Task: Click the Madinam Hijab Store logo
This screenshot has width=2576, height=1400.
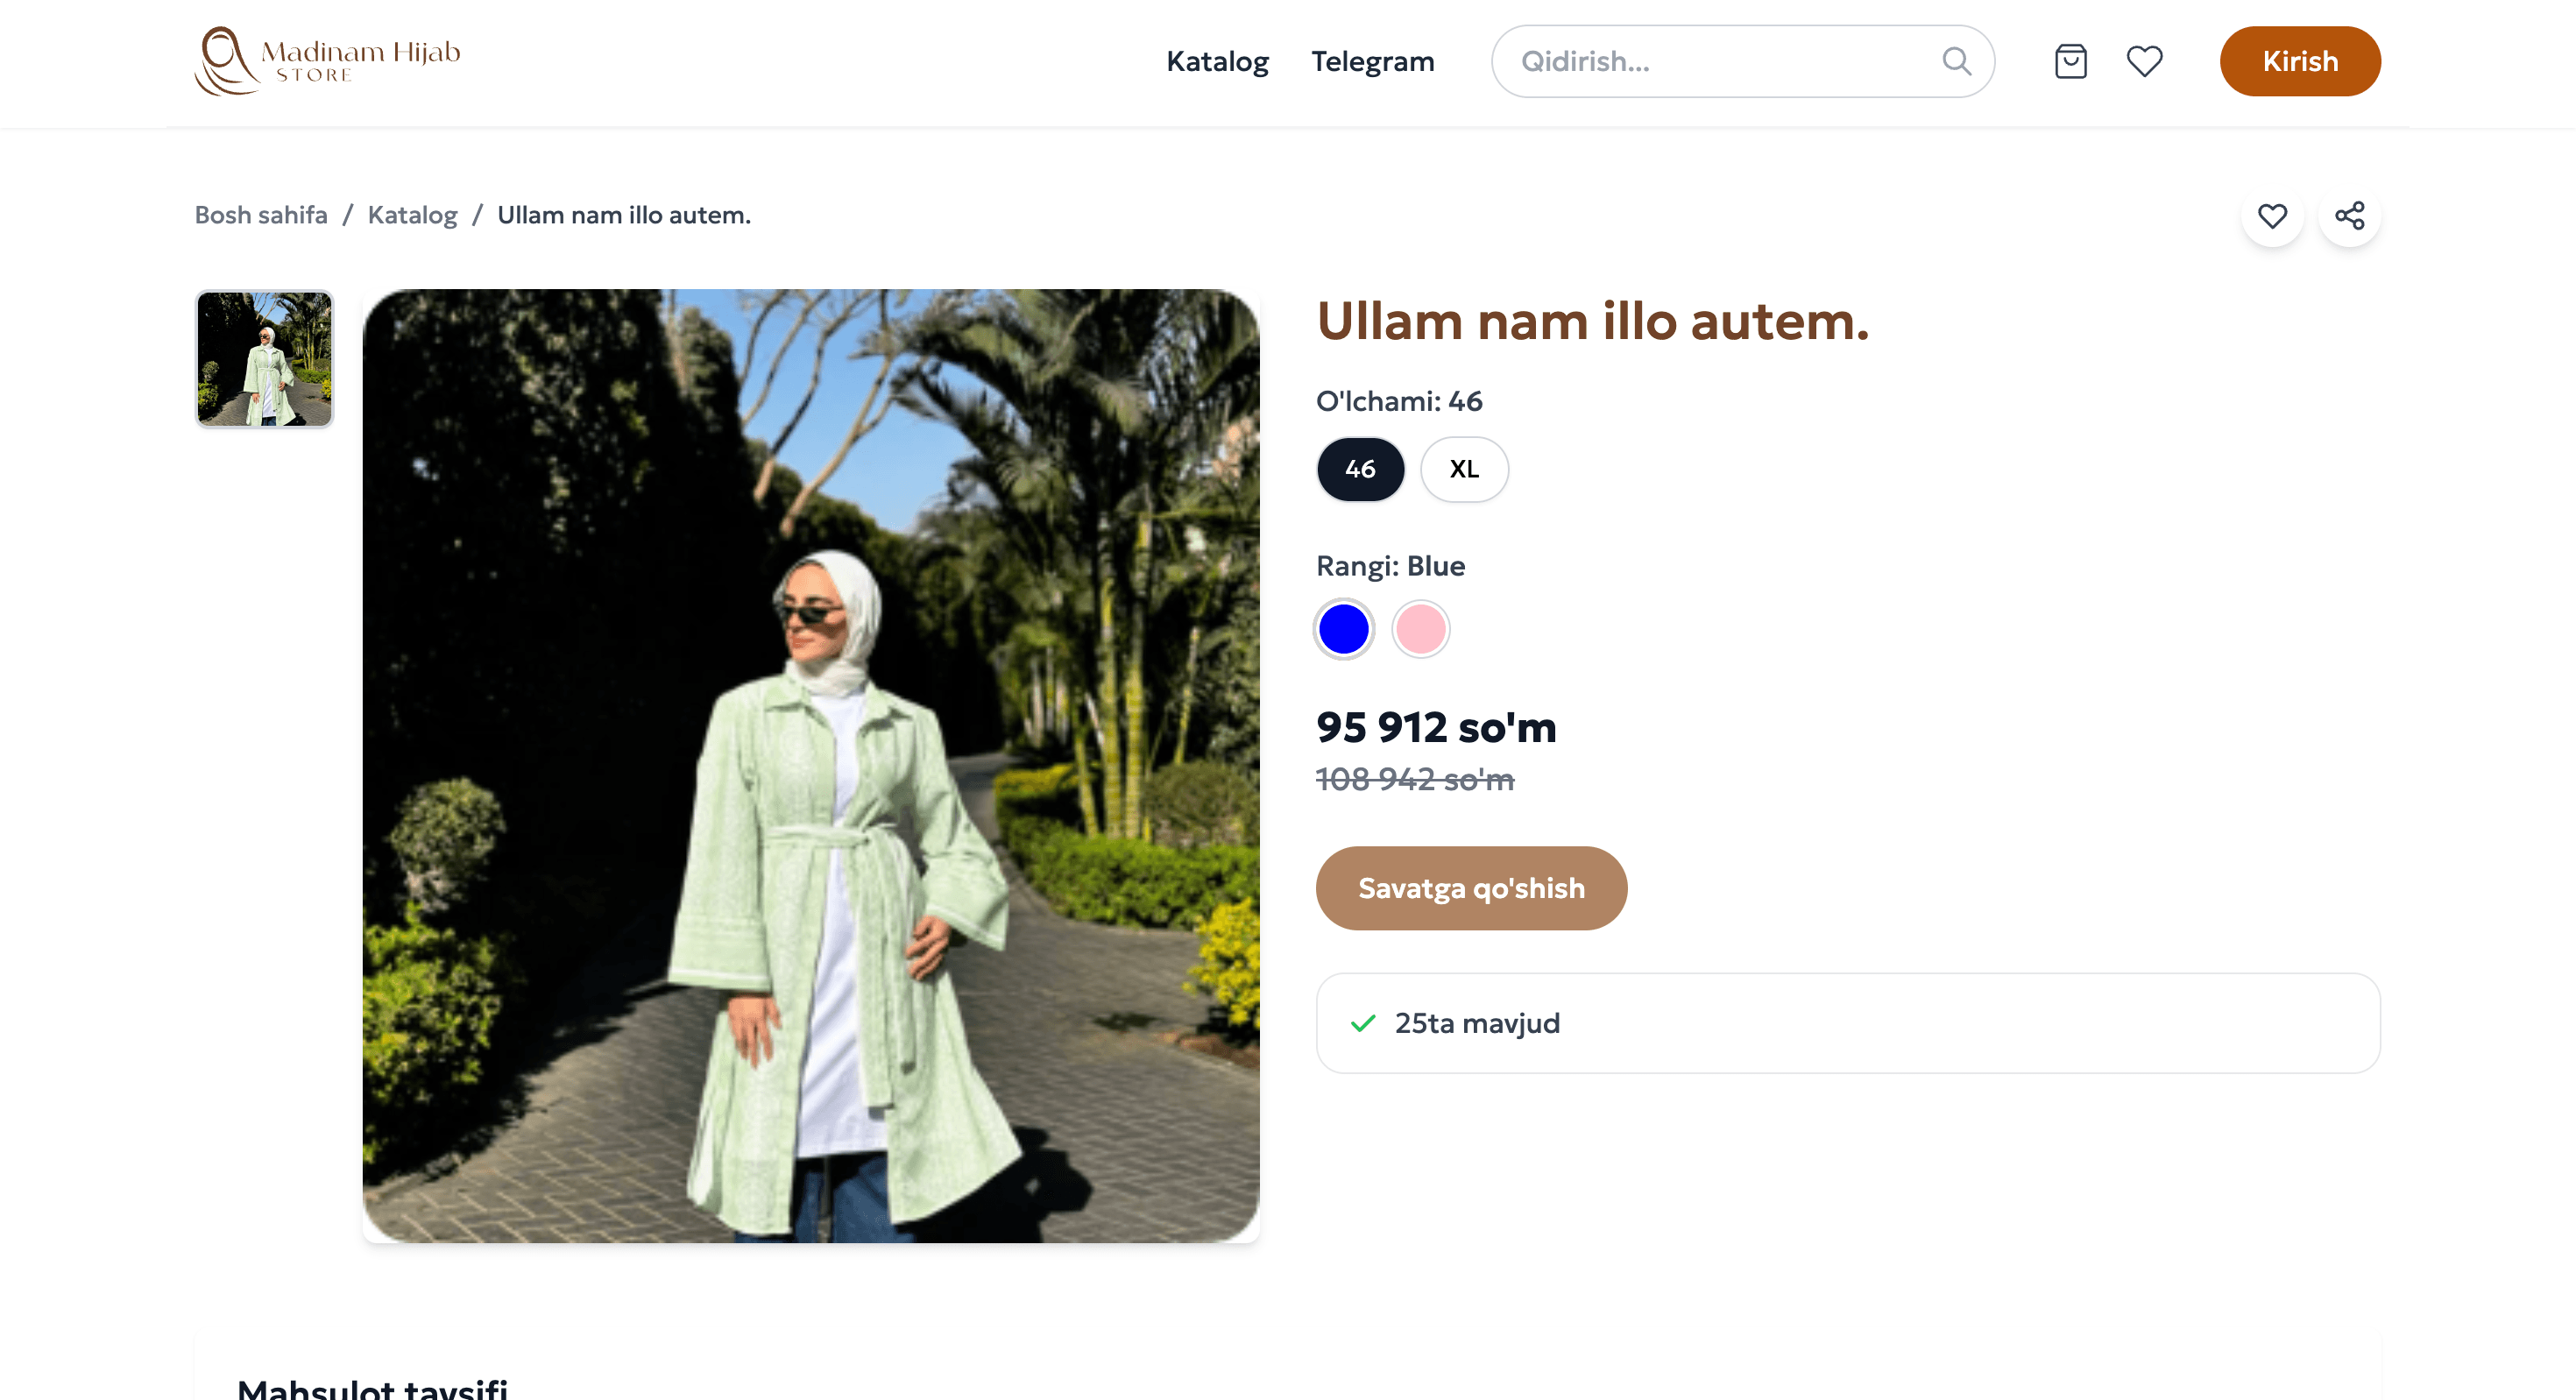Action: tap(330, 61)
